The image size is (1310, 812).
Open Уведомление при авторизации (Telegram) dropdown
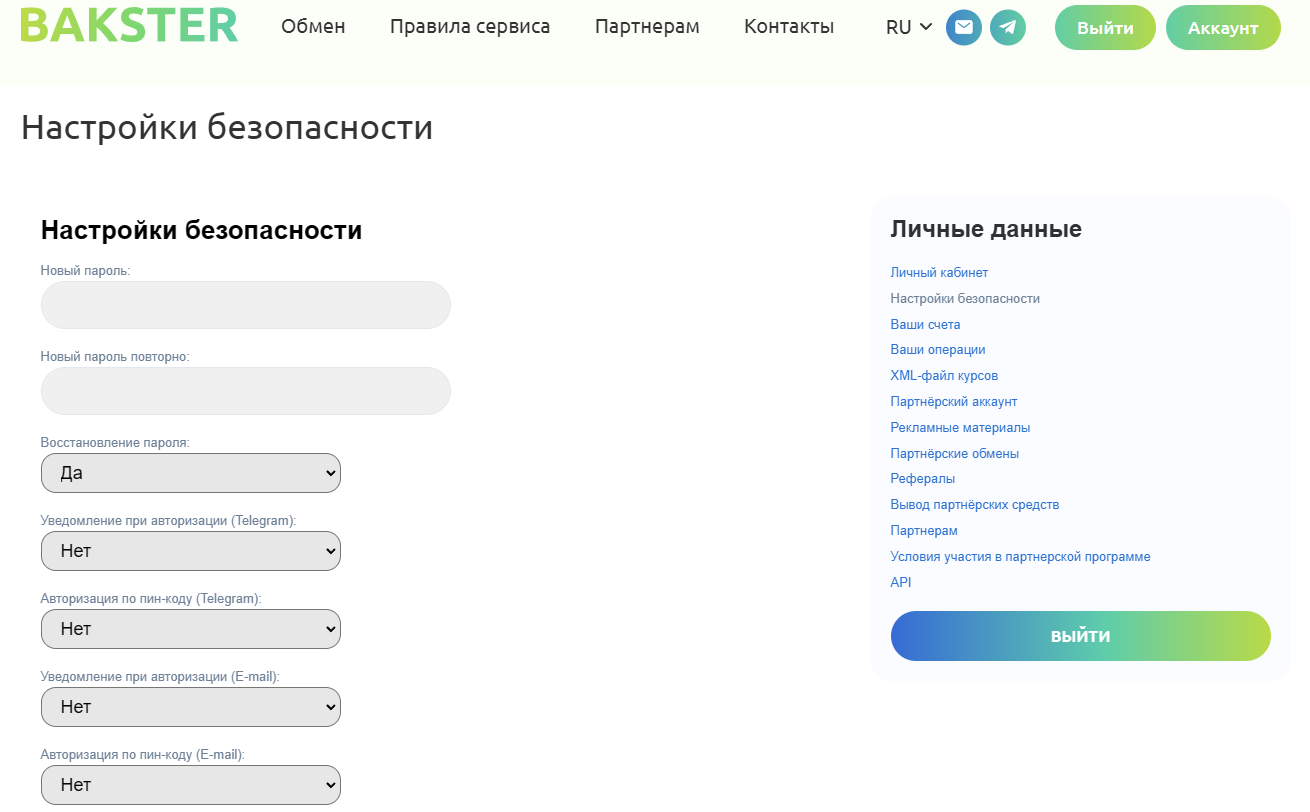(x=191, y=551)
